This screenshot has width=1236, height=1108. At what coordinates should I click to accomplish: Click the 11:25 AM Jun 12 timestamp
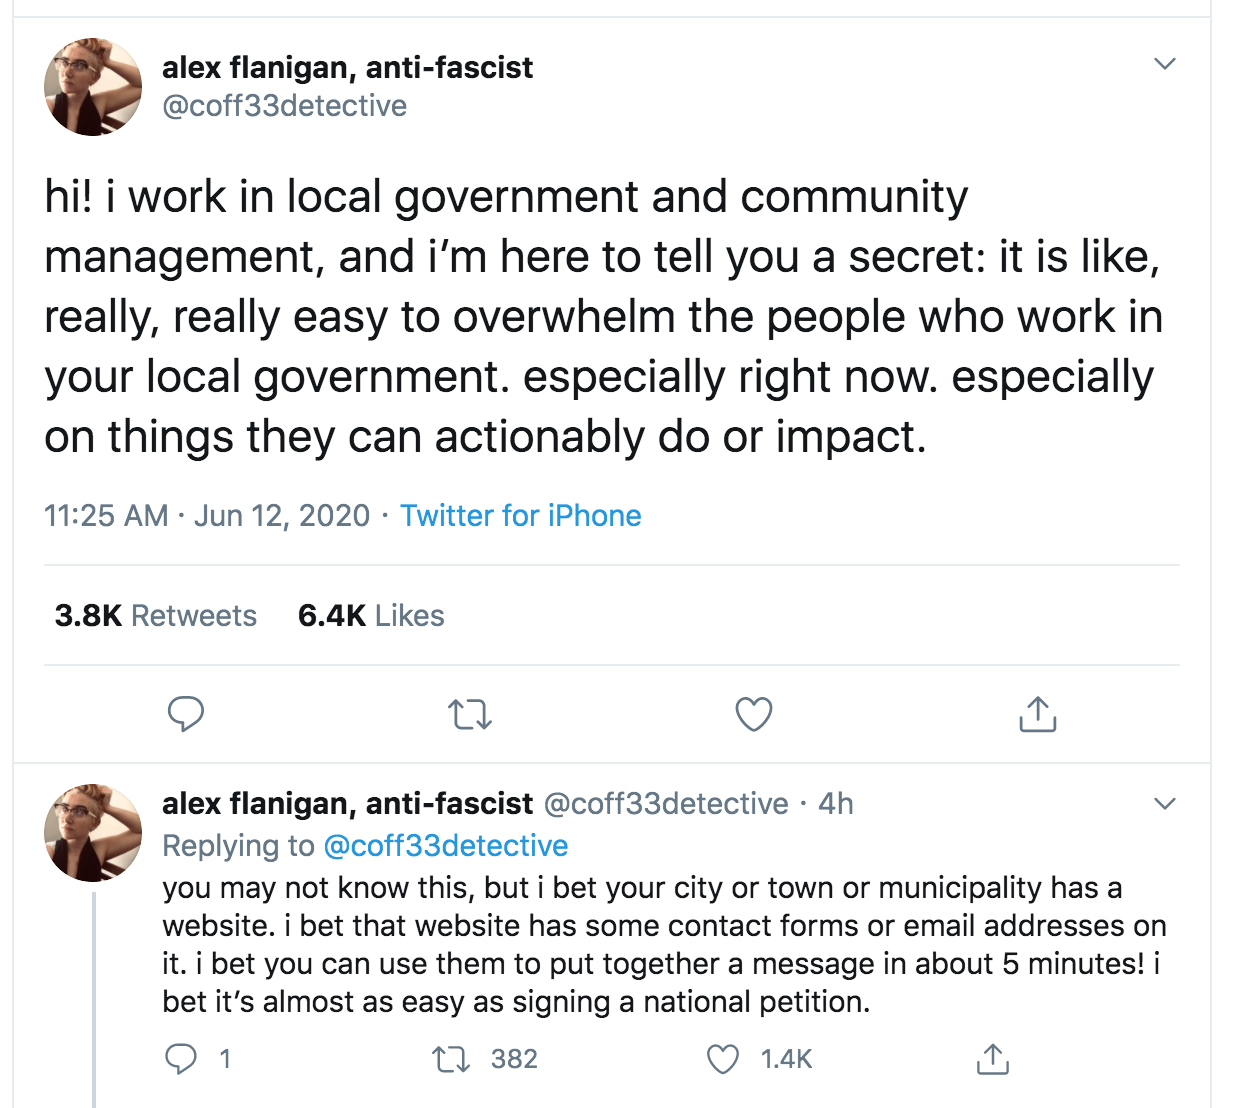click(207, 516)
